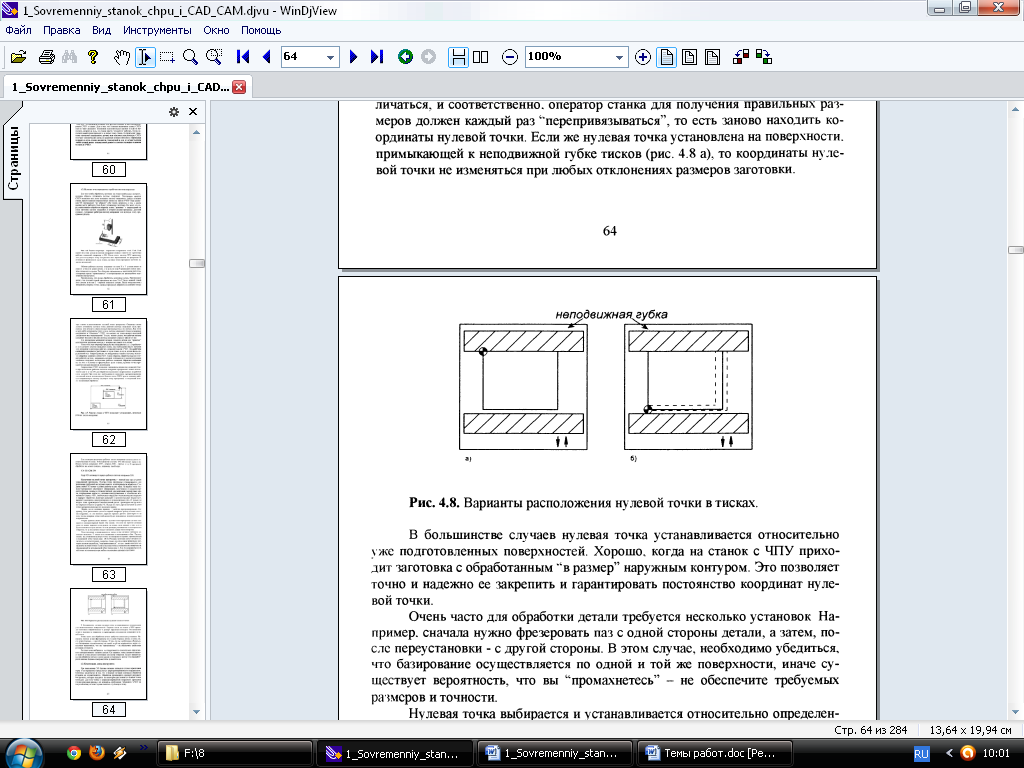Click the page number 64 input box
1024x768 pixels.
point(302,57)
